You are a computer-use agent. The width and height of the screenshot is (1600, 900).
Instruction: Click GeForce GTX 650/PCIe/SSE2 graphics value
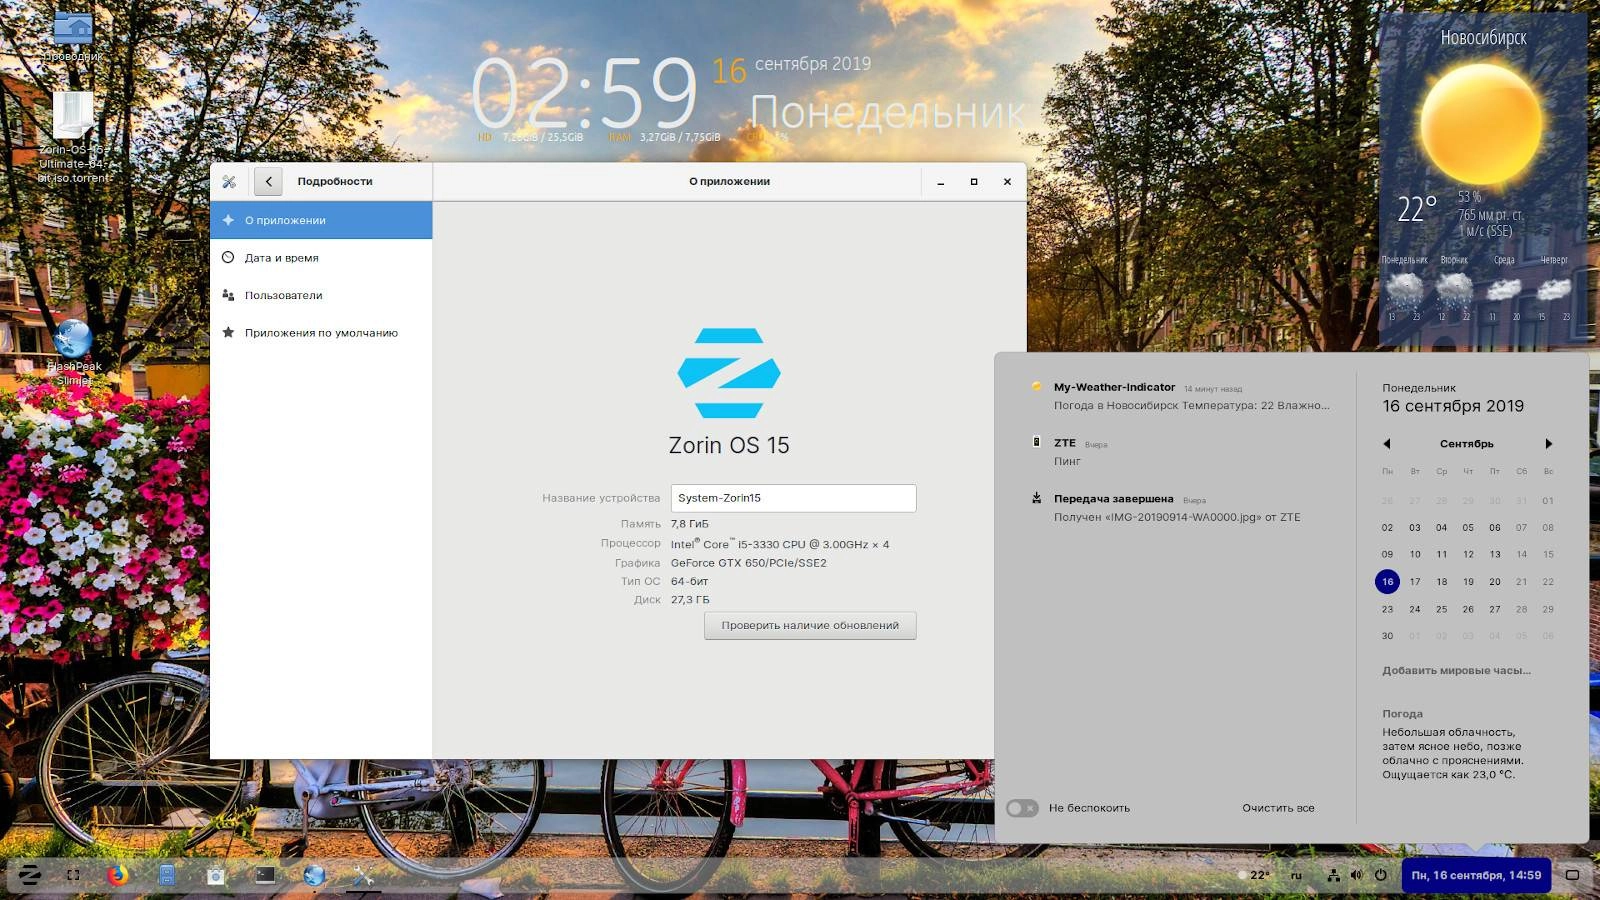pos(749,563)
